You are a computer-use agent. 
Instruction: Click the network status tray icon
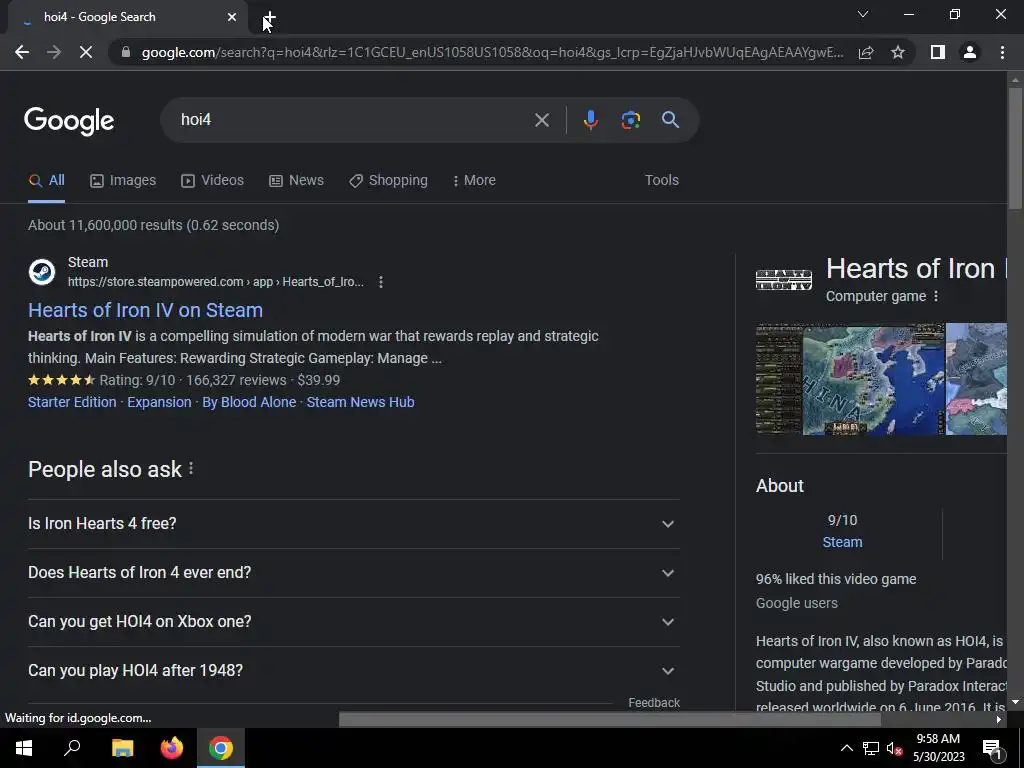pyautogui.click(x=871, y=748)
